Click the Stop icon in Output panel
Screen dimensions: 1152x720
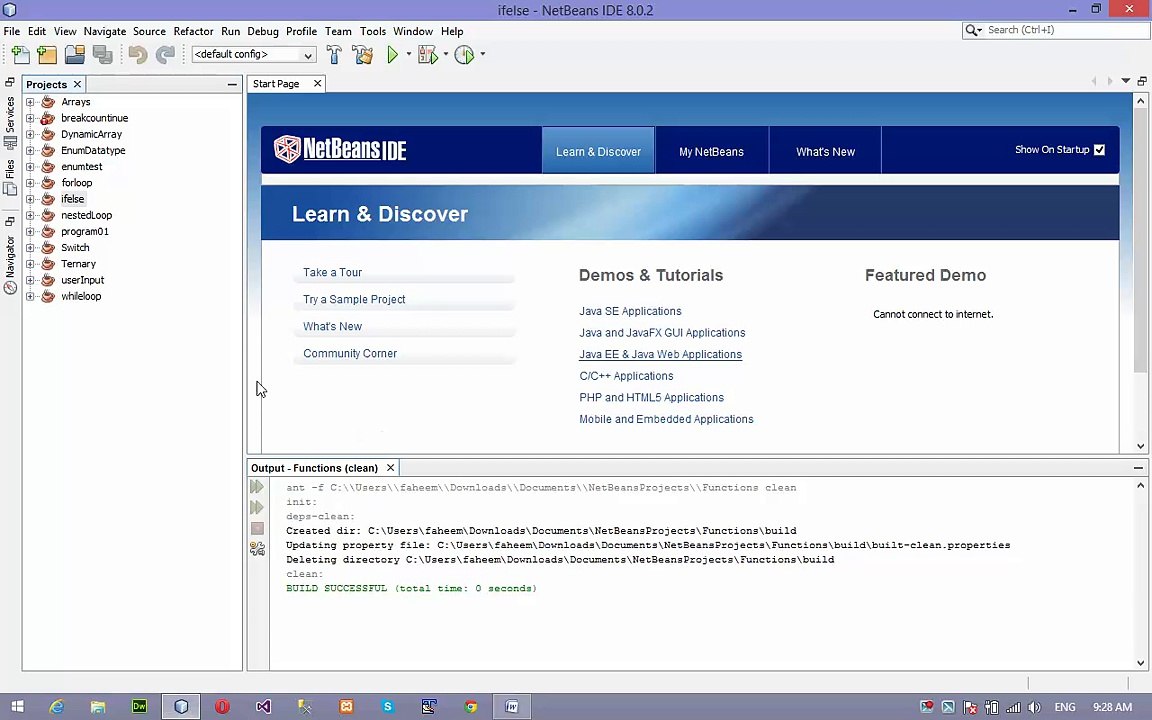point(257,528)
